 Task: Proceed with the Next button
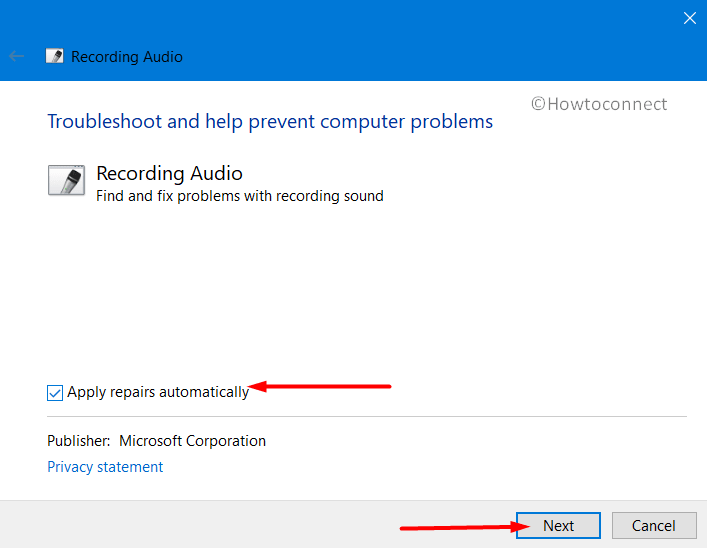pyautogui.click(x=558, y=525)
